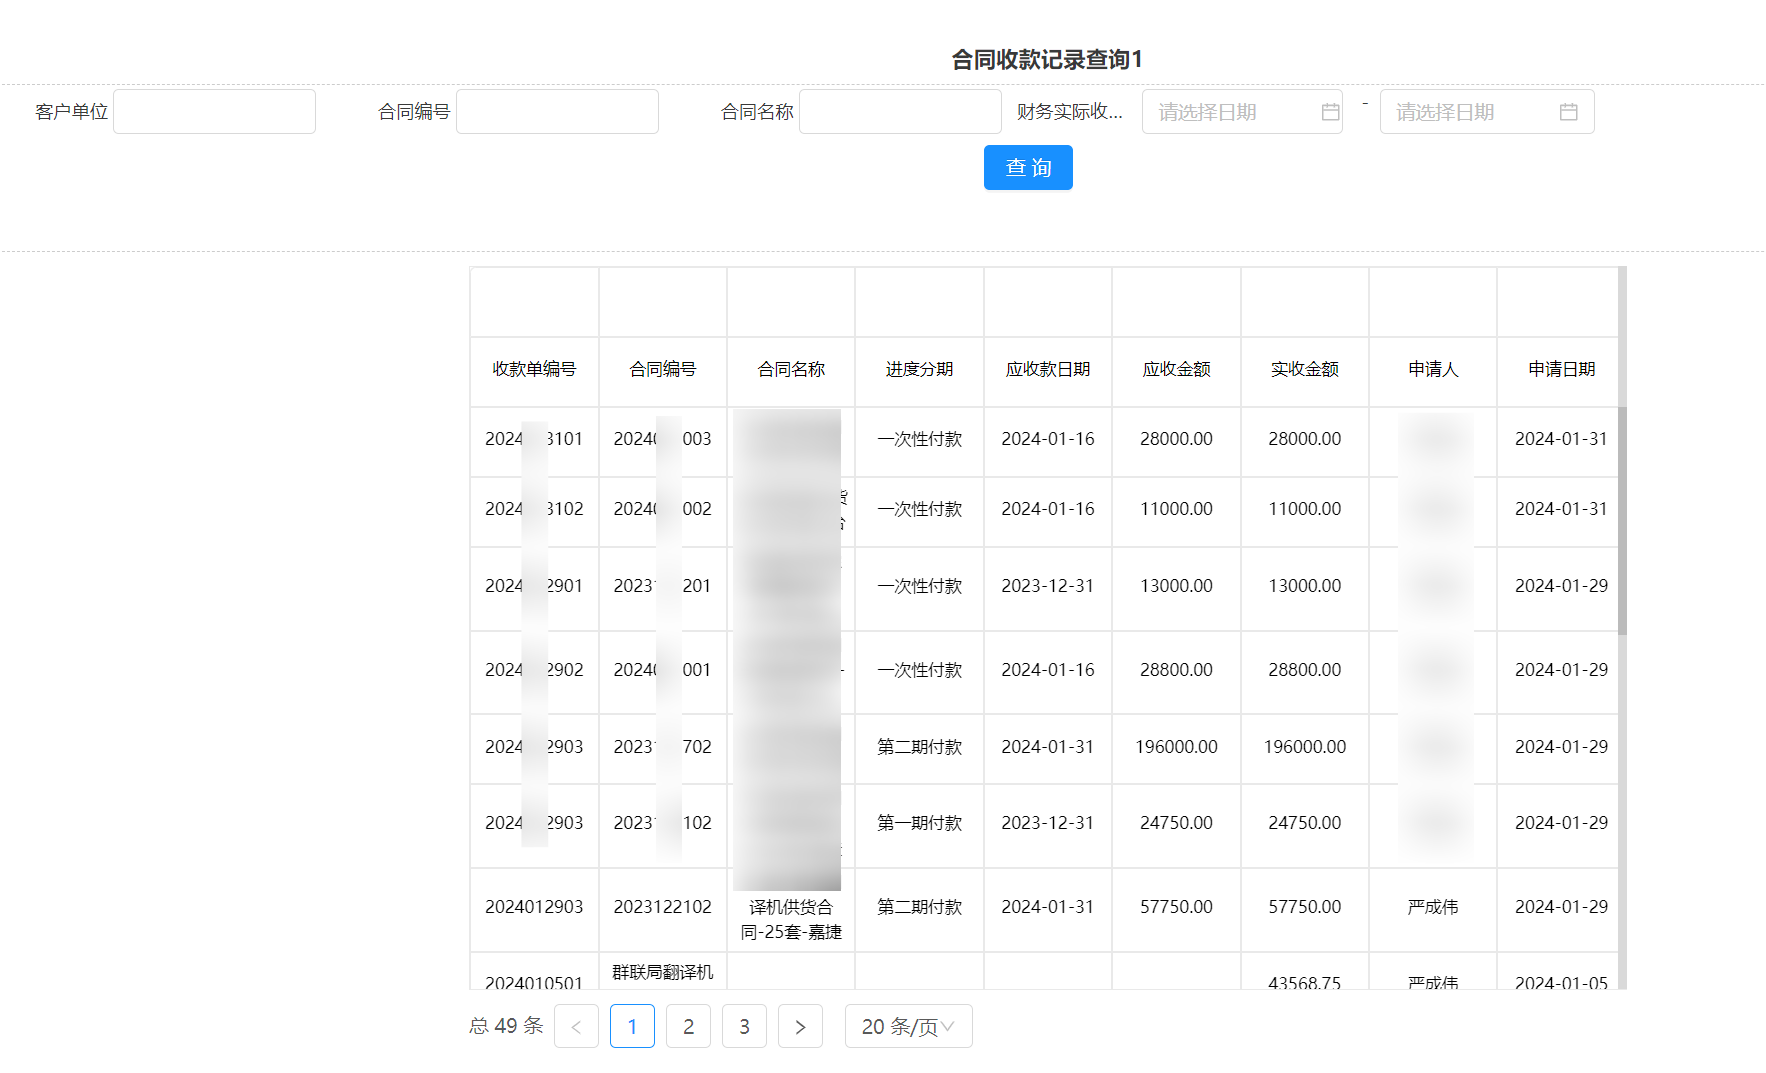Go to next page arrow
The width and height of the screenshot is (1766, 1073).
click(800, 1026)
